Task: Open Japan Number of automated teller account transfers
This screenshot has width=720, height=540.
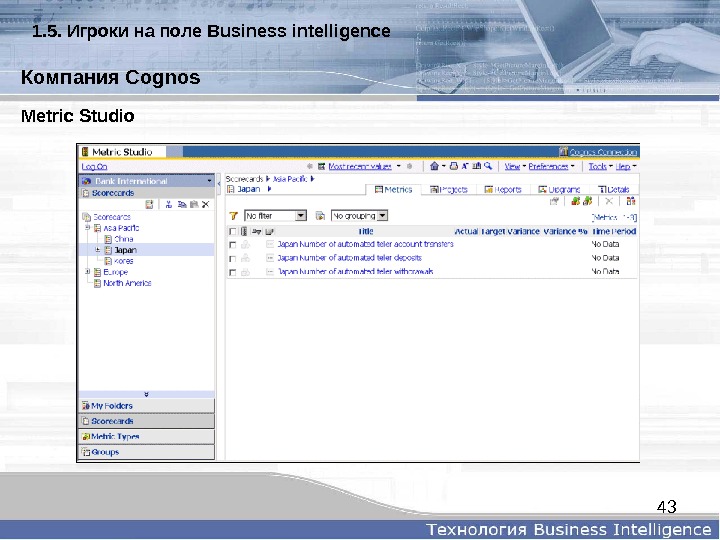Action: 366,244
